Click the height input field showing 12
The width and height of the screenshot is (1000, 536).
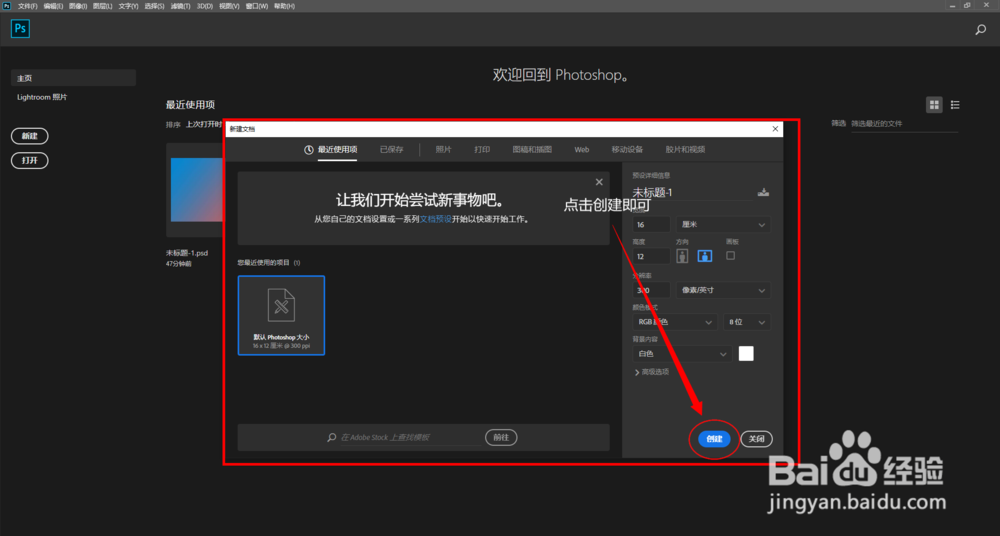point(651,256)
